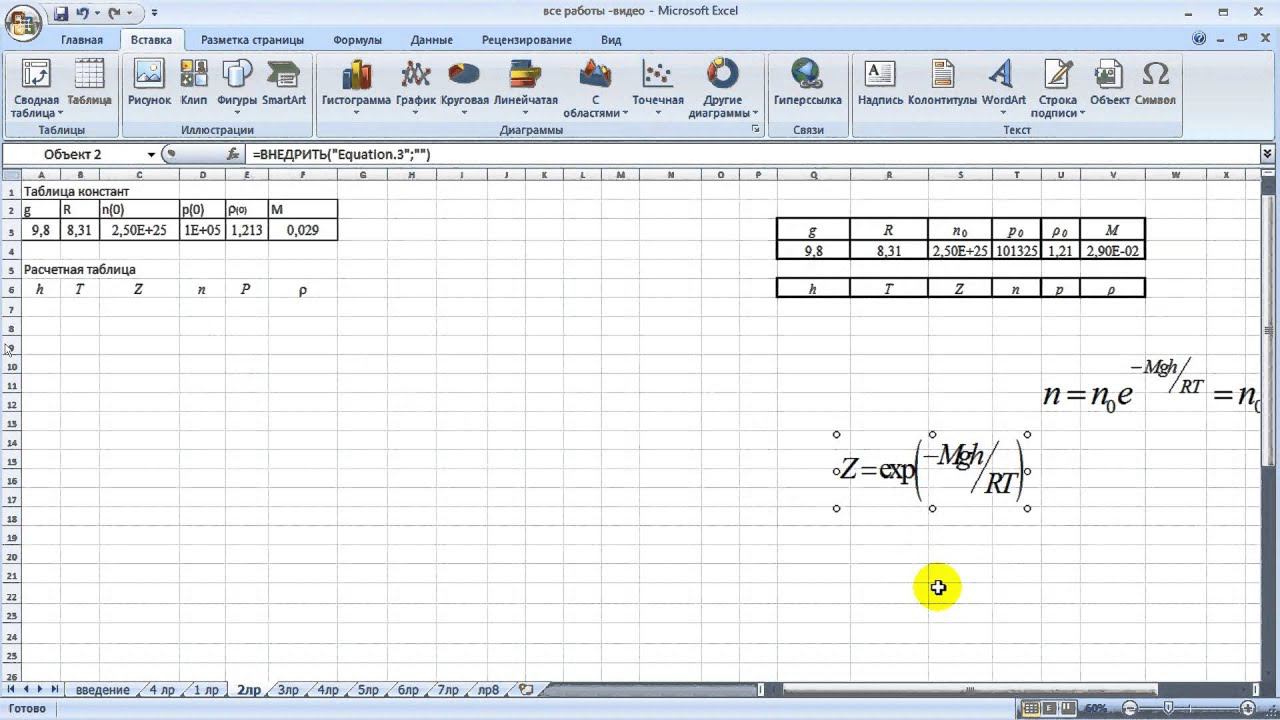Viewport: 1280px width, 720px height.
Task: Click the Select All corner button
Action: pos(11,175)
